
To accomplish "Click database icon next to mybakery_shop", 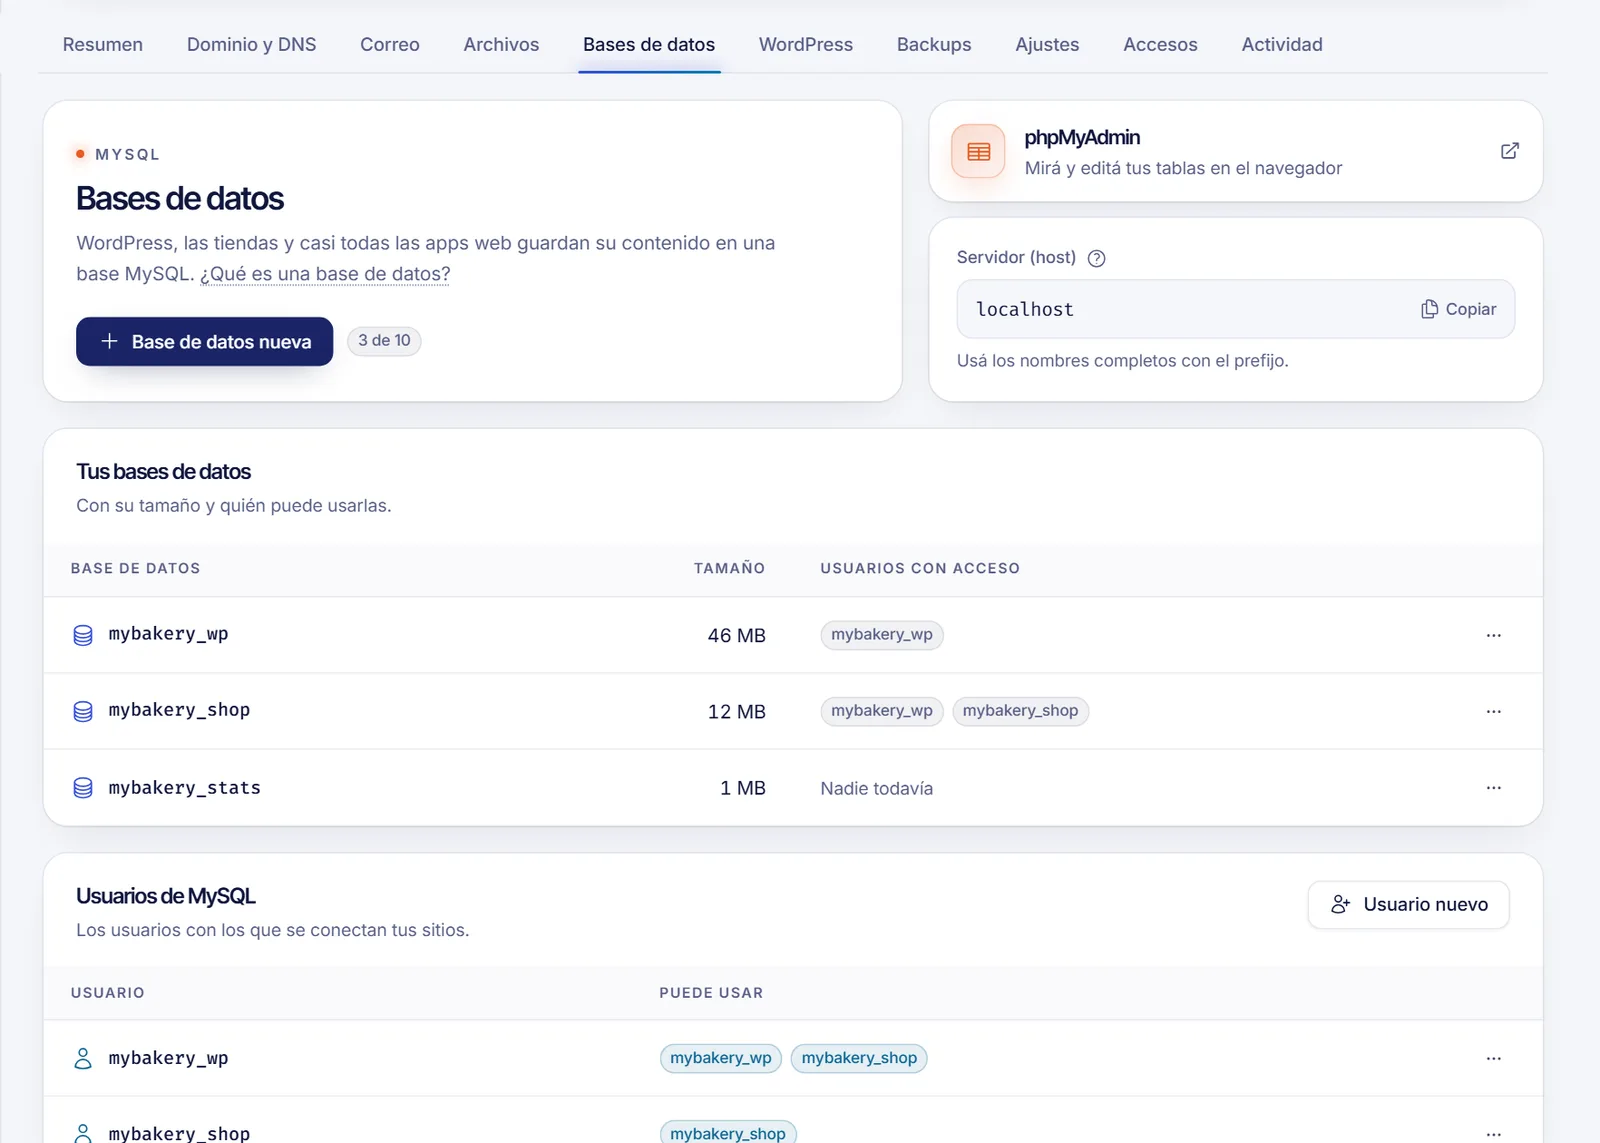I will (83, 711).
